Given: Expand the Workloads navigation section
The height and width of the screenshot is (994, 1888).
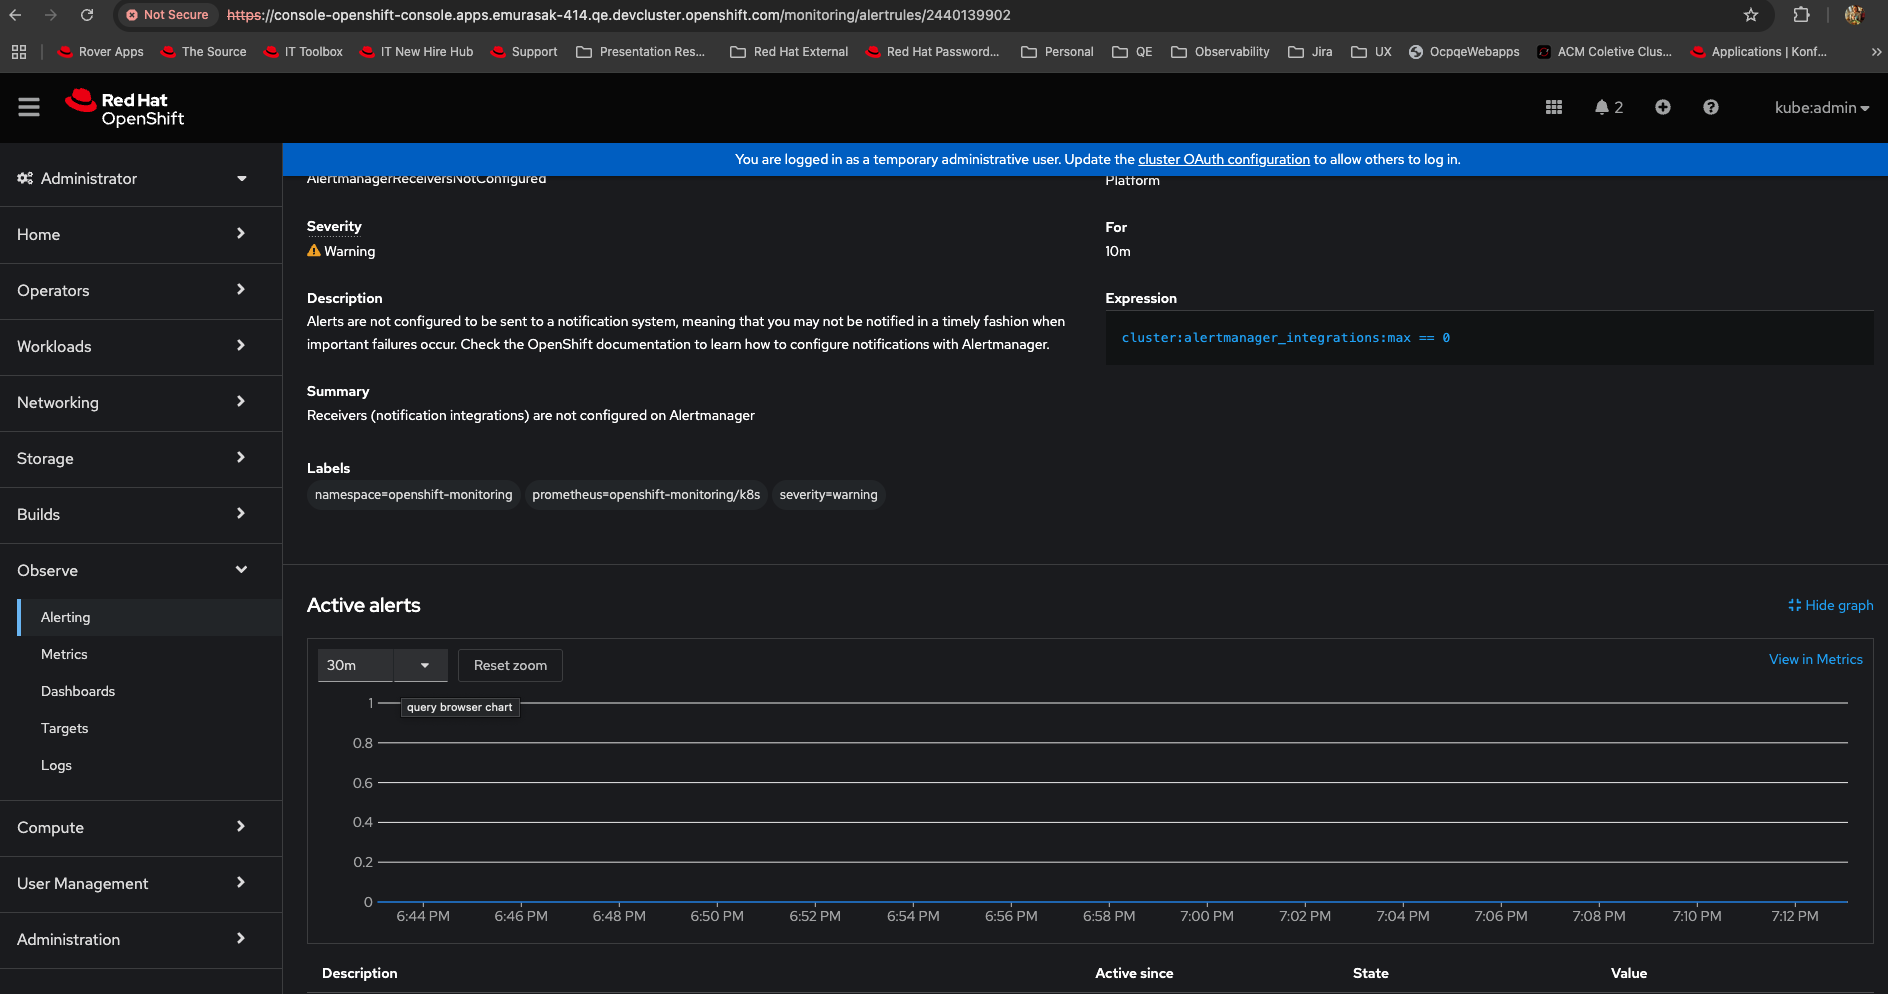Looking at the screenshot, I should pyautogui.click(x=141, y=347).
